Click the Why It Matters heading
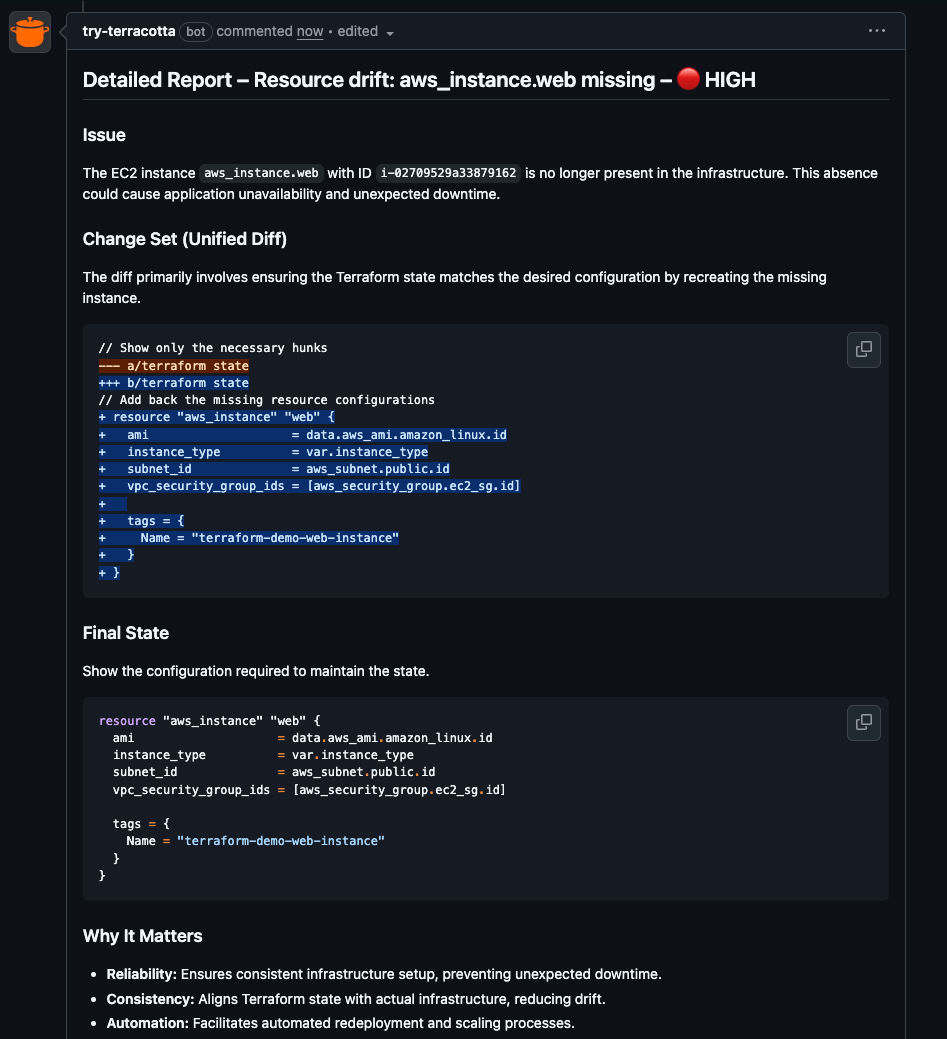This screenshot has height=1039, width=947. point(143,936)
